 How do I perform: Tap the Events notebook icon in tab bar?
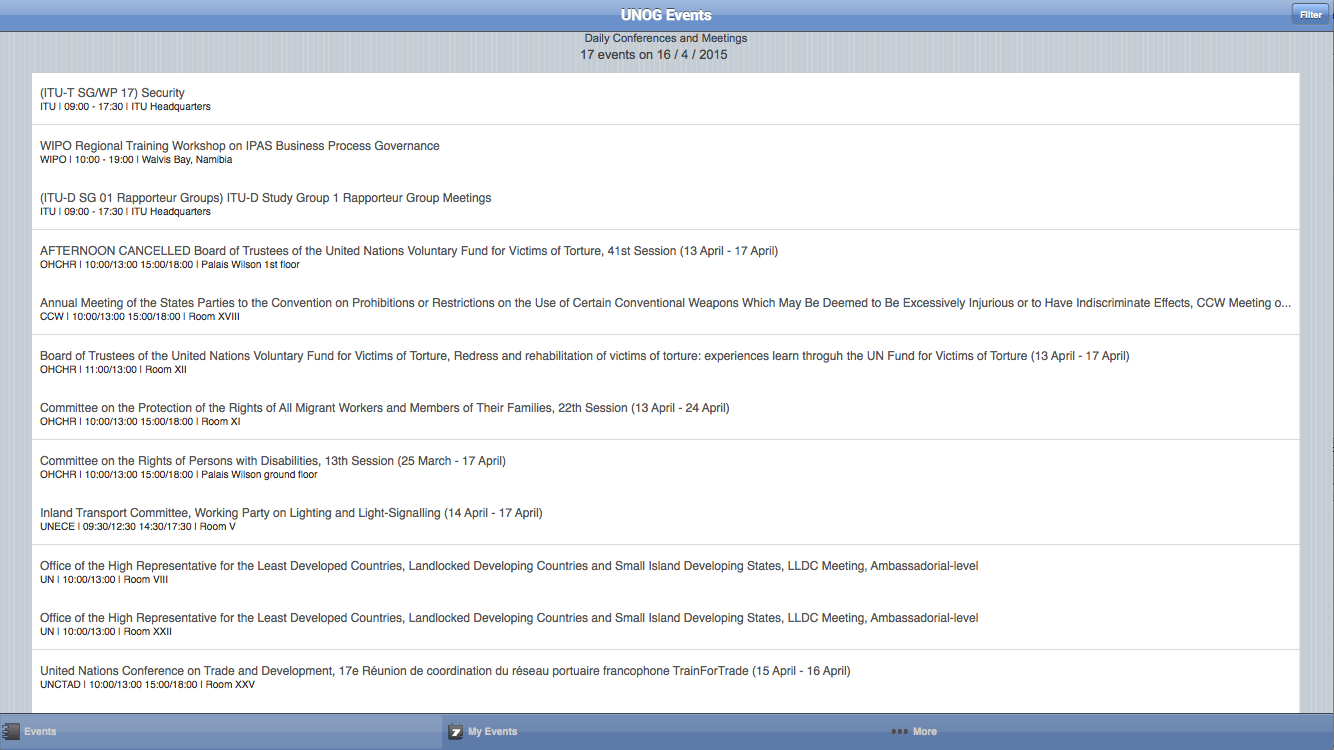click(10, 731)
